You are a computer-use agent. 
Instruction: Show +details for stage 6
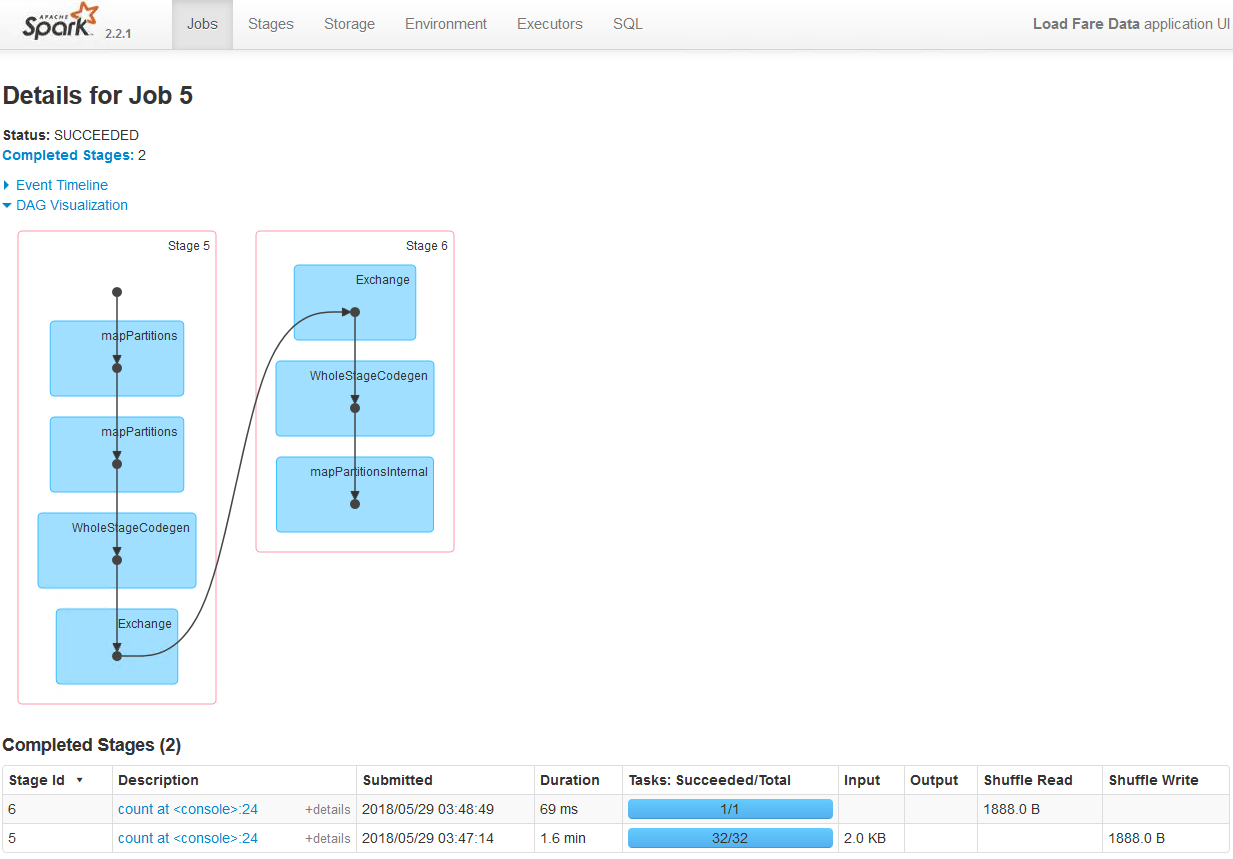[x=328, y=809]
